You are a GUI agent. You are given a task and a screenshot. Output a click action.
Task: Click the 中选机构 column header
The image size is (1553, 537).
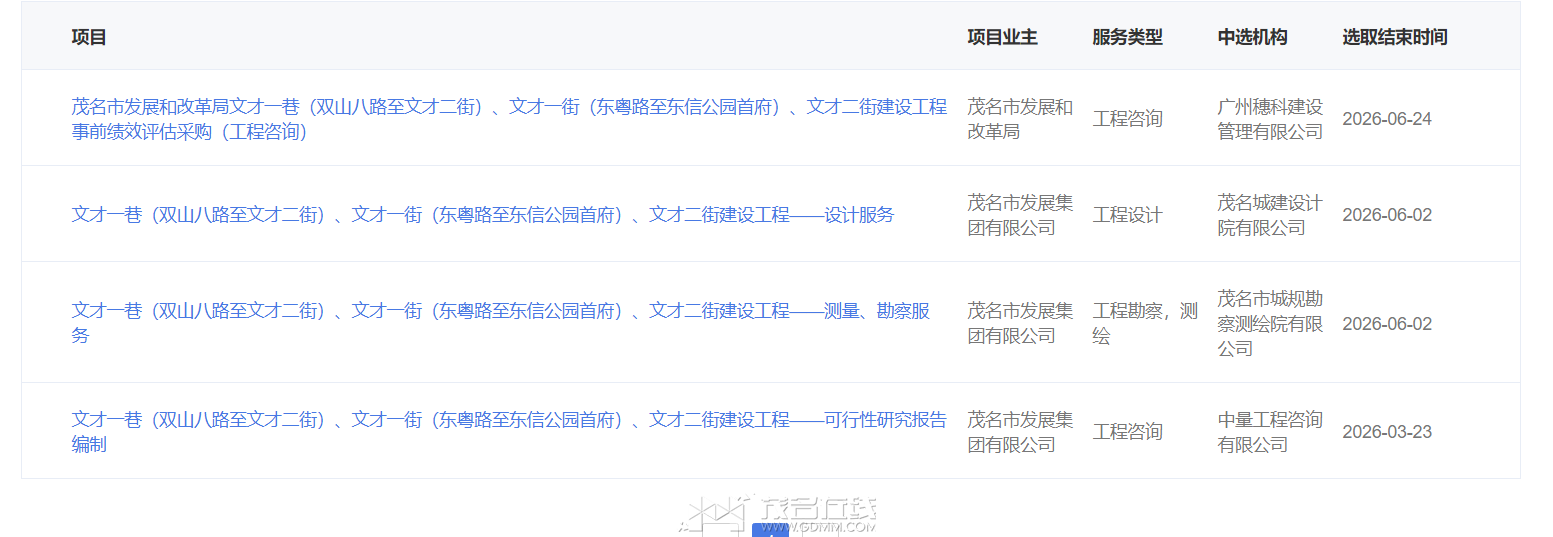1252,37
